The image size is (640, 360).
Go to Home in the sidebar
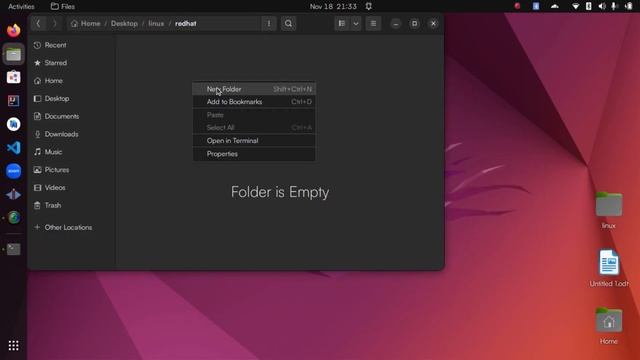pyautogui.click(x=71, y=81)
